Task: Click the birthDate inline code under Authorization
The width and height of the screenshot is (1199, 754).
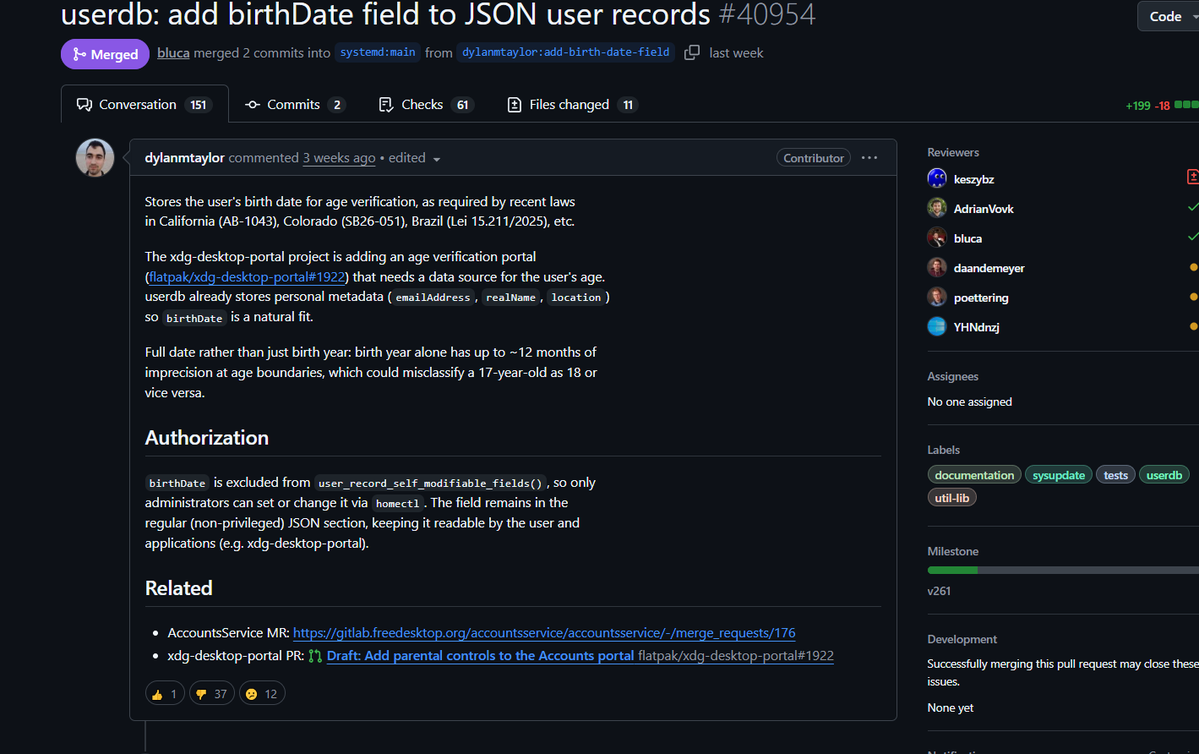Action: click(177, 483)
